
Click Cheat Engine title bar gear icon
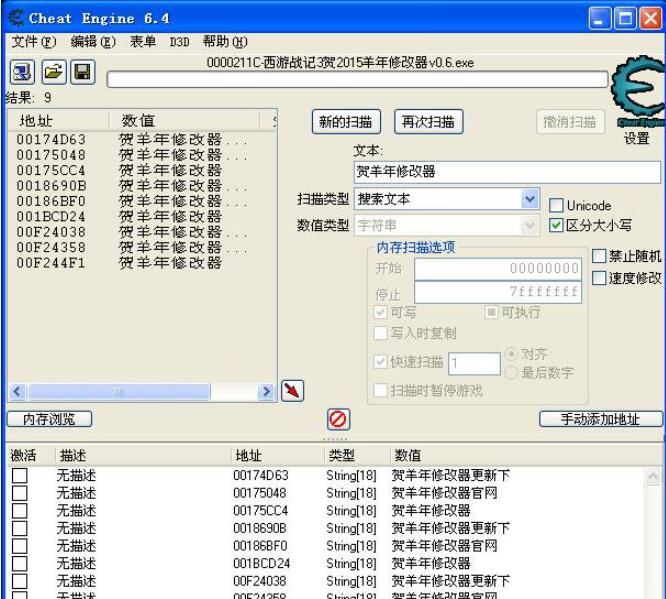click(x=16, y=18)
